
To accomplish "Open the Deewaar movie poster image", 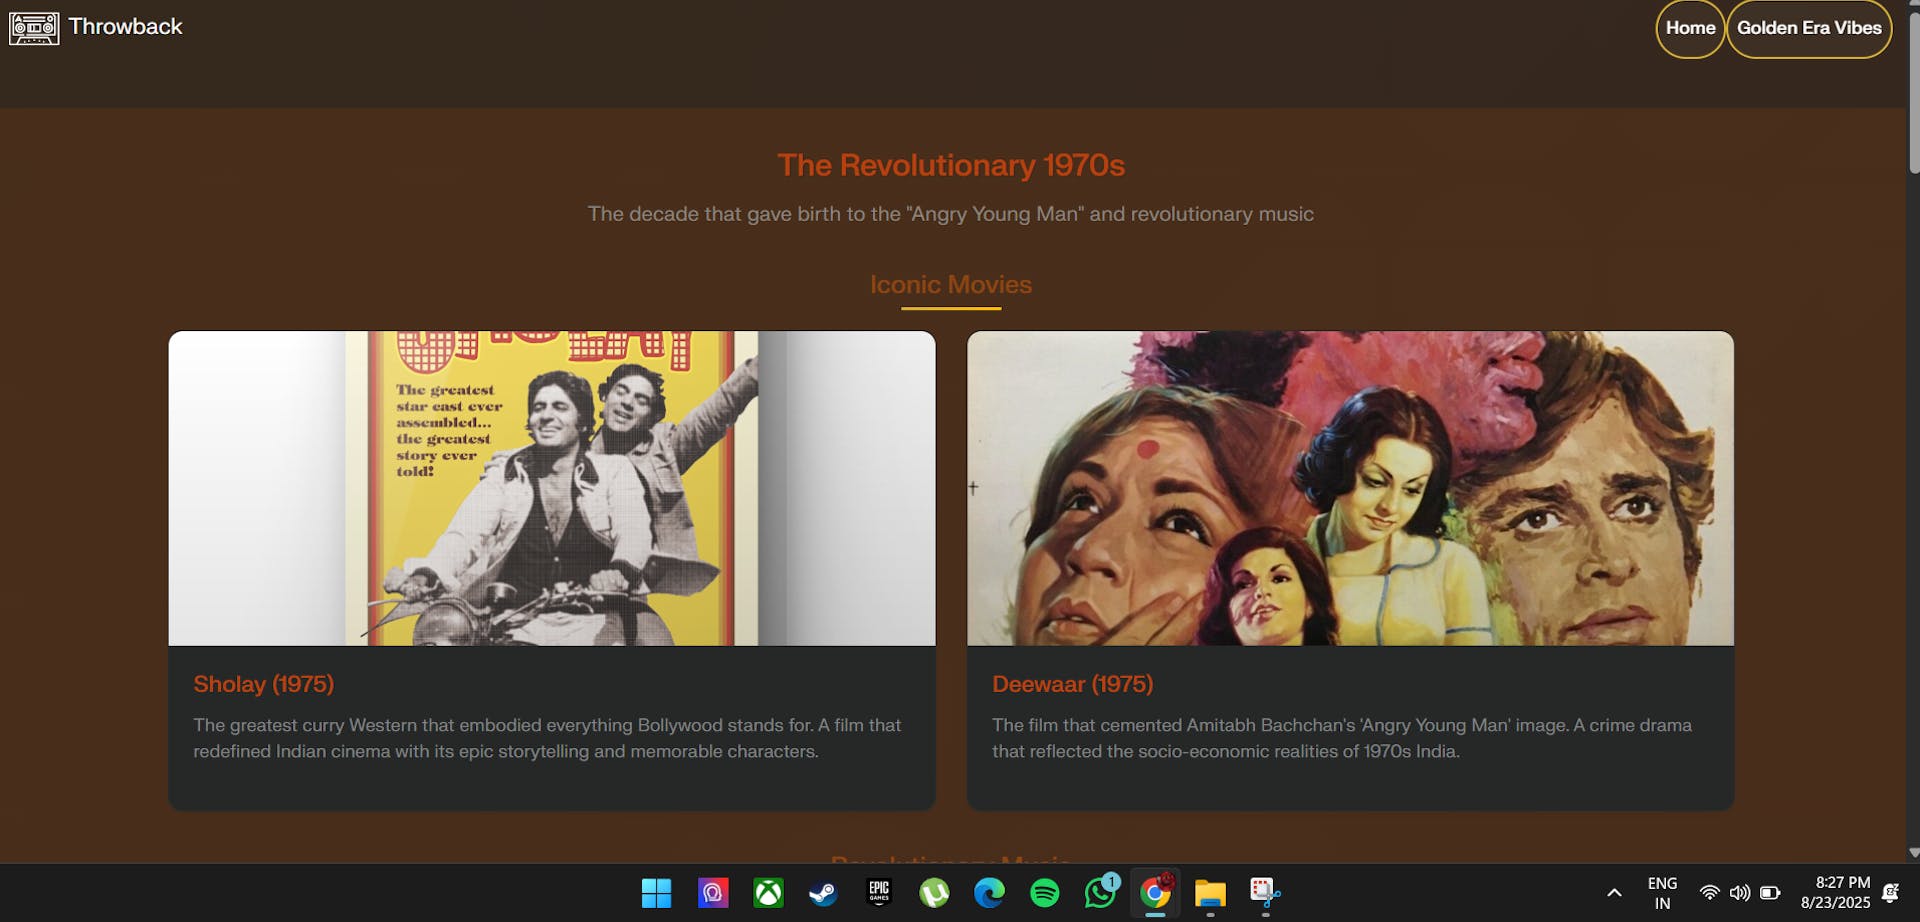I will (1350, 488).
